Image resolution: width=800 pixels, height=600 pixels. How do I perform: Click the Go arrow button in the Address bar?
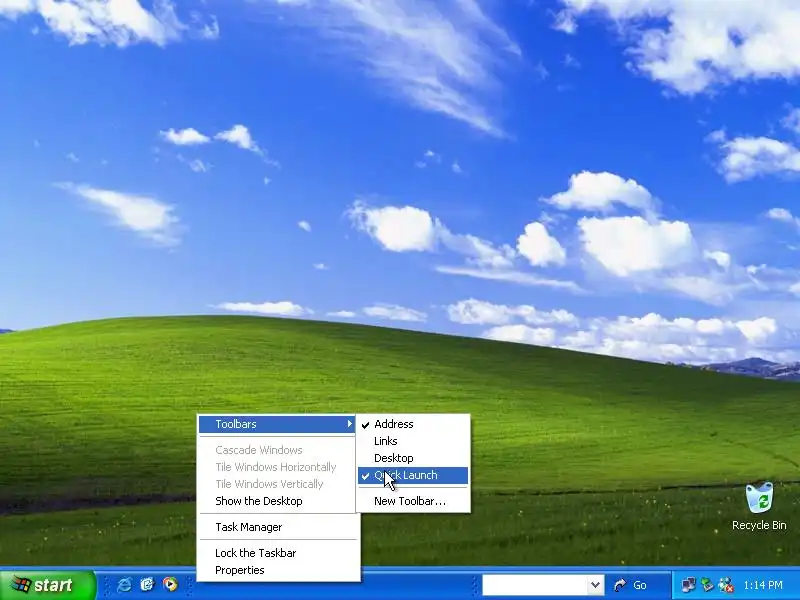[x=631, y=585]
